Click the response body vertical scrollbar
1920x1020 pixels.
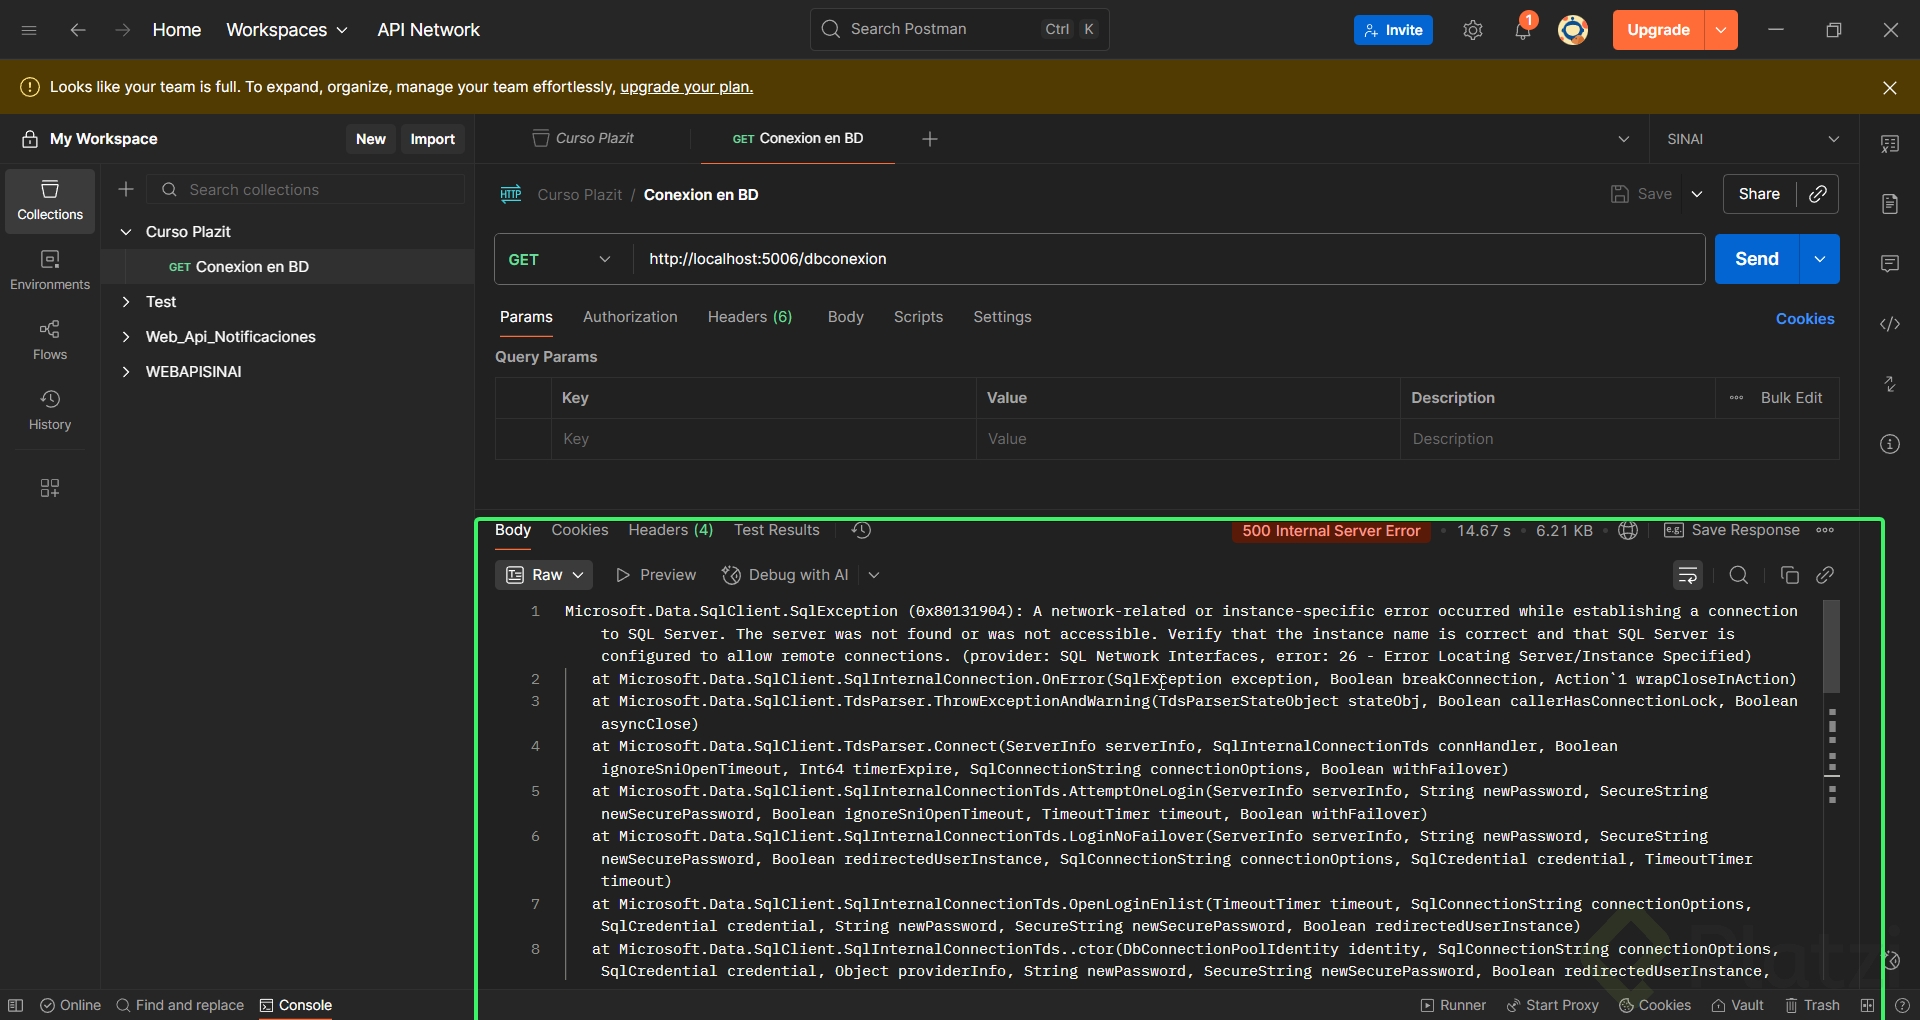click(1832, 646)
